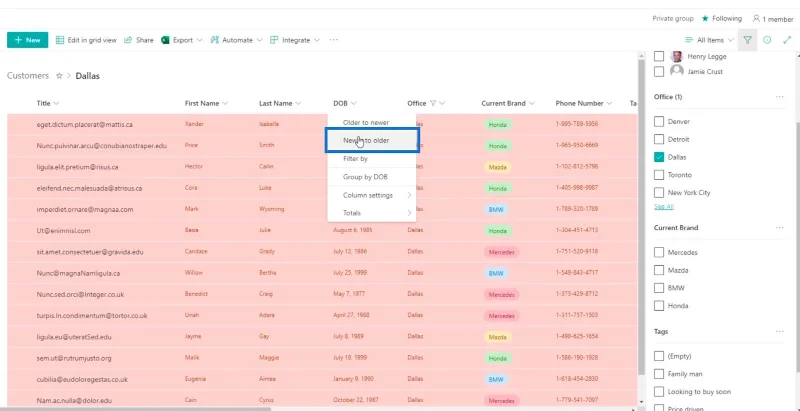Check the Mazda brand filter
Screen dimensions: 800x411
point(659,270)
